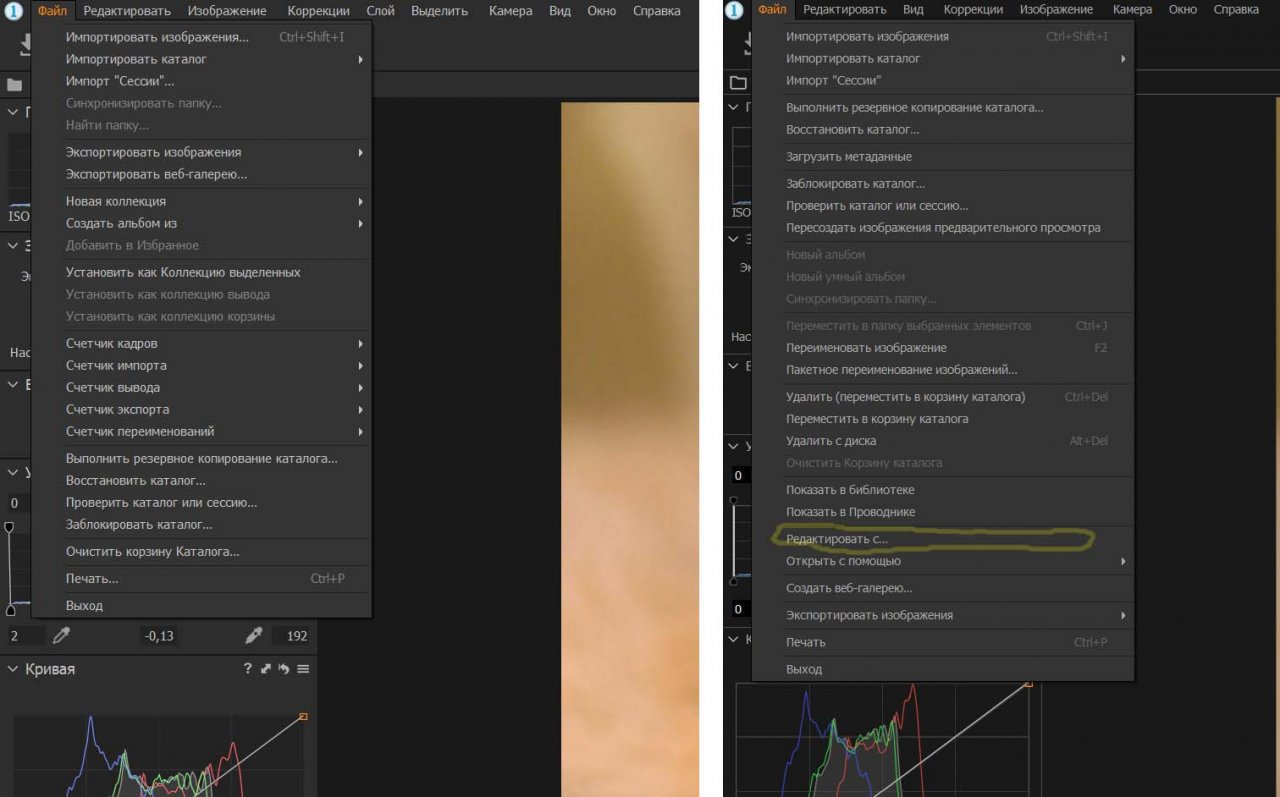Collapse the Кривая panel chevron
Image resolution: width=1280 pixels, height=797 pixels.
pos(14,669)
